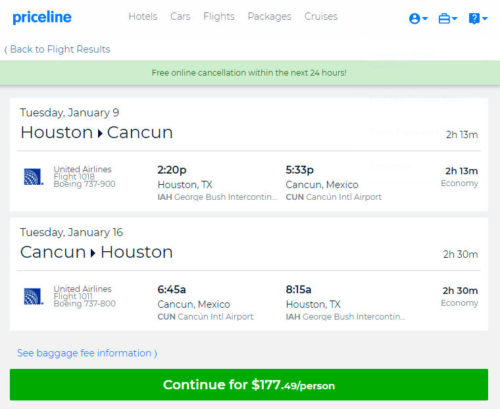Open the Flights menu item

coord(219,16)
